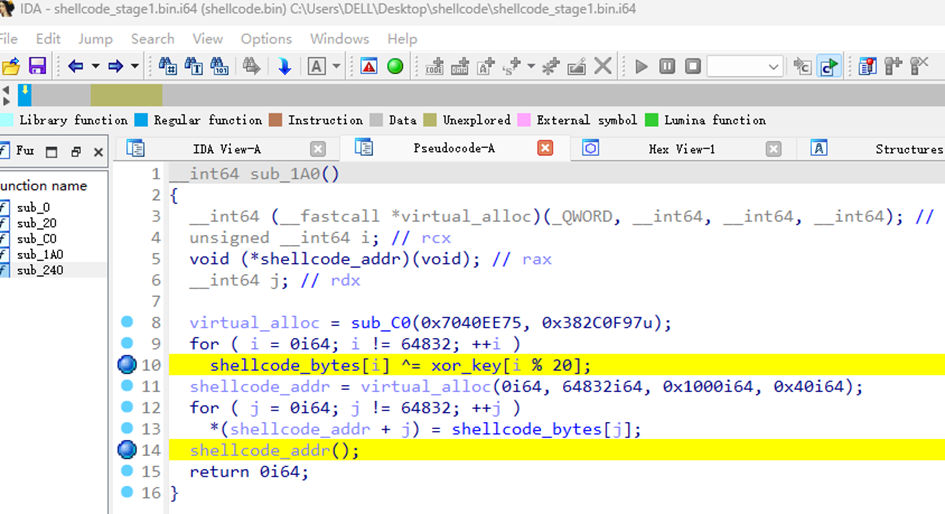Click the highlighted run source 'C' icon

829,66
